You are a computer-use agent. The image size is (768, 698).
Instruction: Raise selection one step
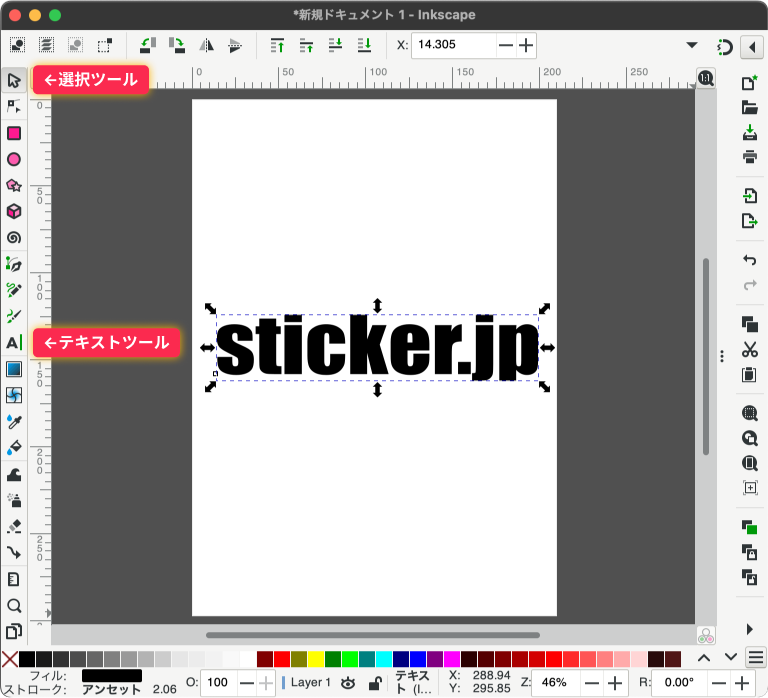tap(307, 45)
